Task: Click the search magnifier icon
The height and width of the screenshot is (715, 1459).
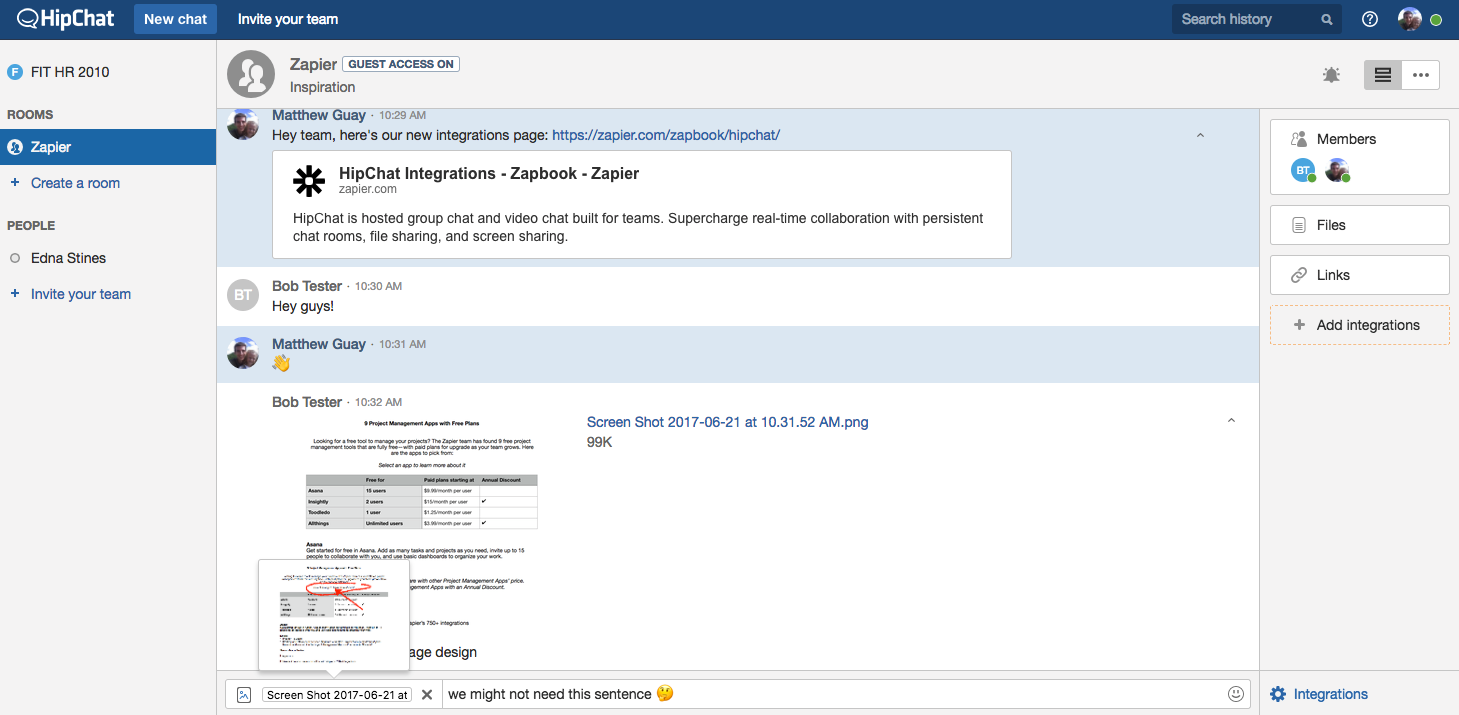Action: click(1327, 19)
